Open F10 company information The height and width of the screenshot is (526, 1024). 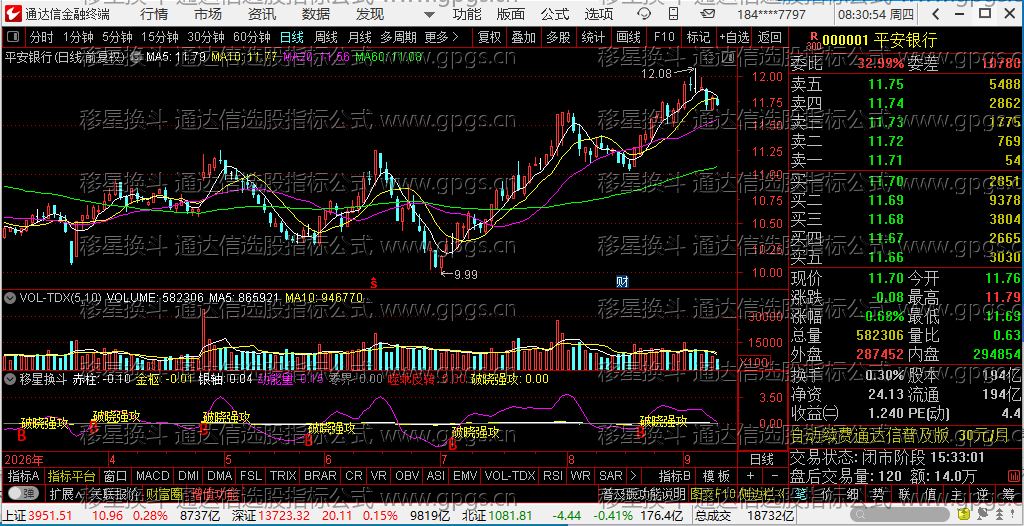click(x=664, y=37)
